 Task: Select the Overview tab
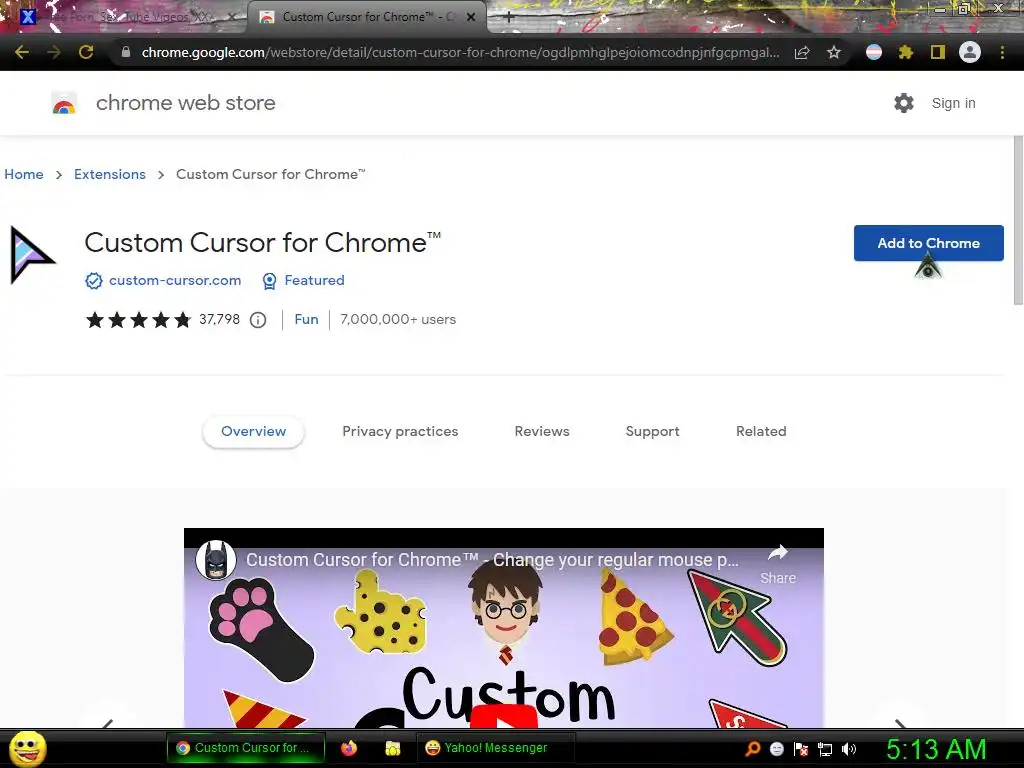tap(253, 432)
